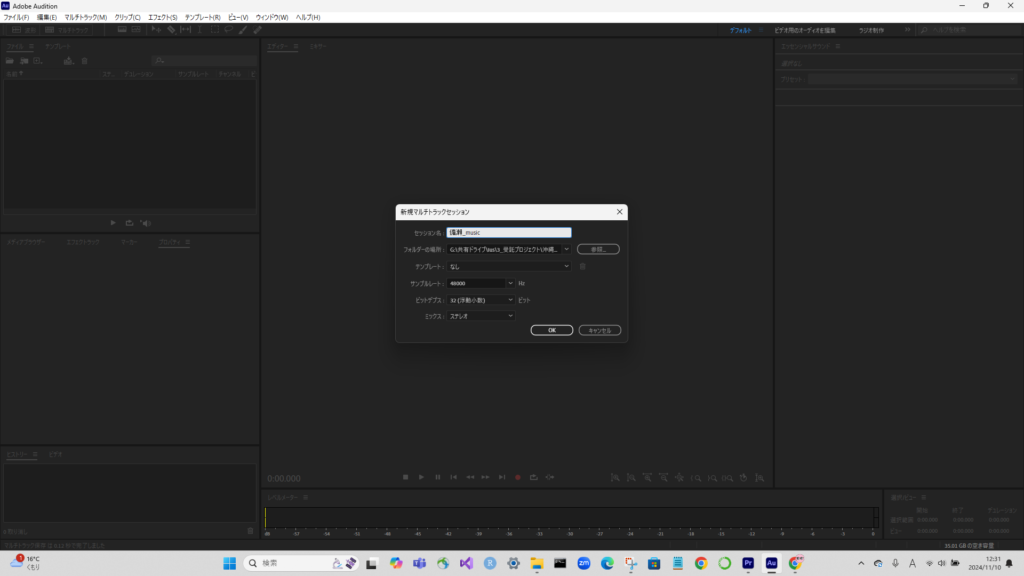The image size is (1024, 576).
Task: Click the セッション名 text field
Action: click(509, 232)
